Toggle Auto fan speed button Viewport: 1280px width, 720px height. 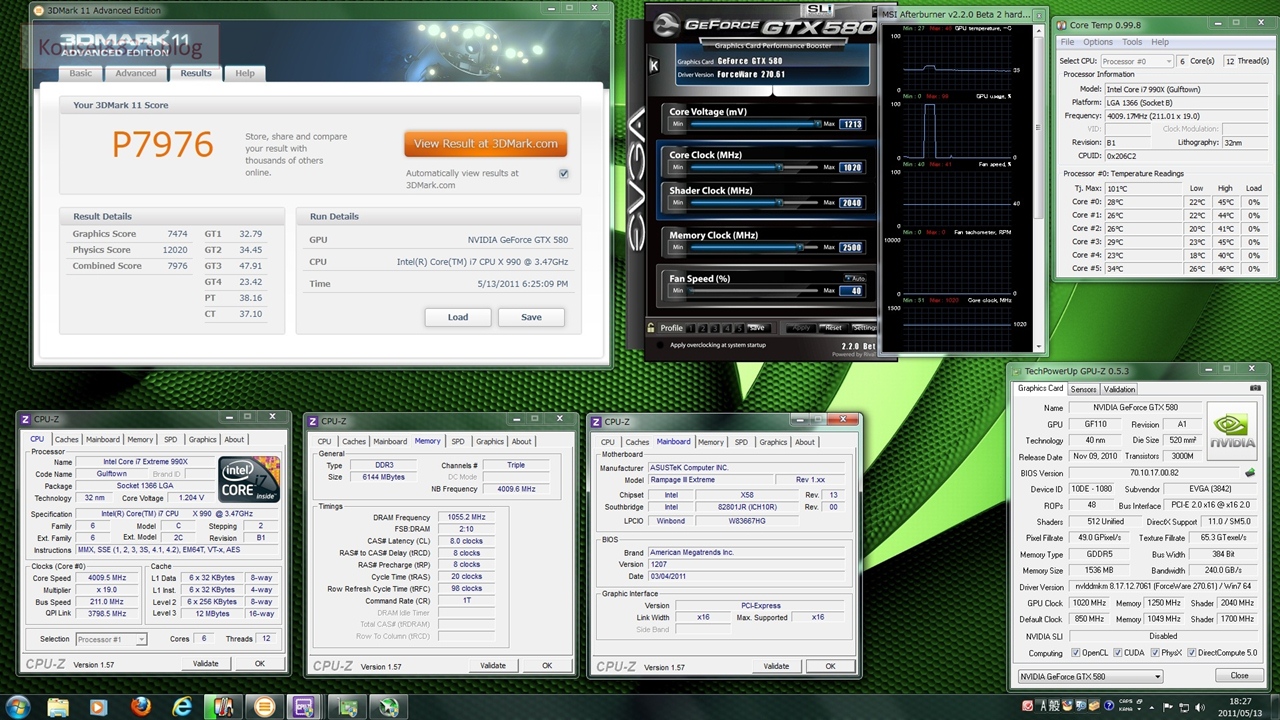tap(853, 278)
